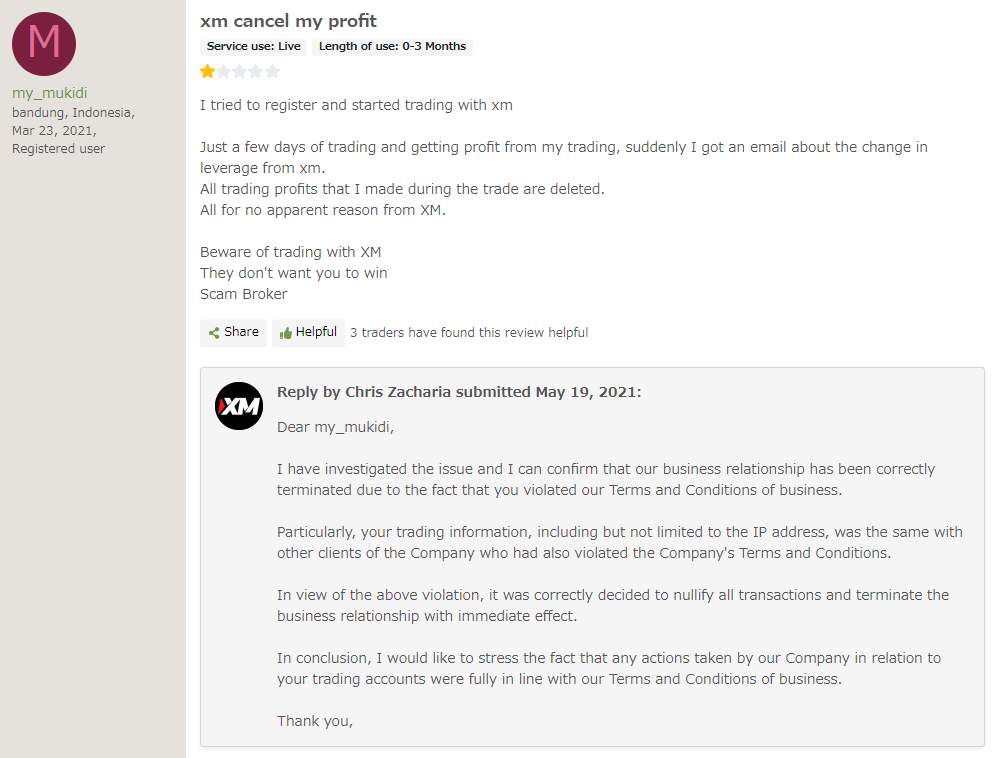Image resolution: width=998 pixels, height=758 pixels.
Task: Click the "Scam Broker" line in review
Action: pos(243,294)
